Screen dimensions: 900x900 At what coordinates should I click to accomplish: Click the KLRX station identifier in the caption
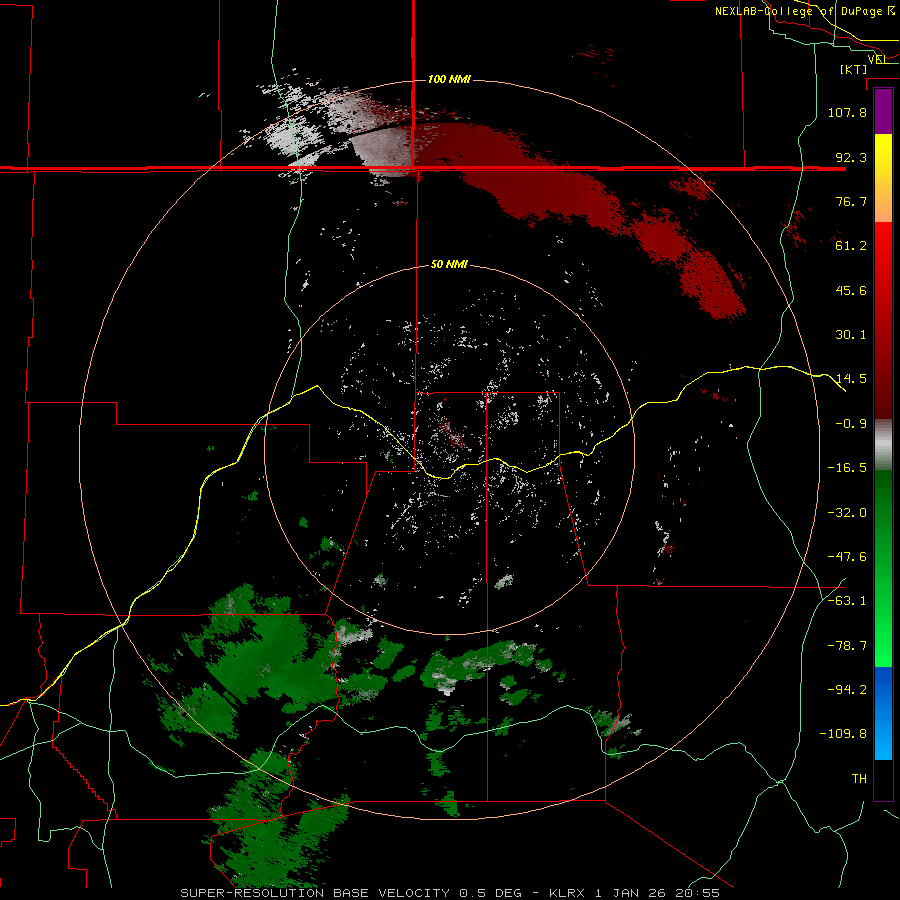click(568, 893)
